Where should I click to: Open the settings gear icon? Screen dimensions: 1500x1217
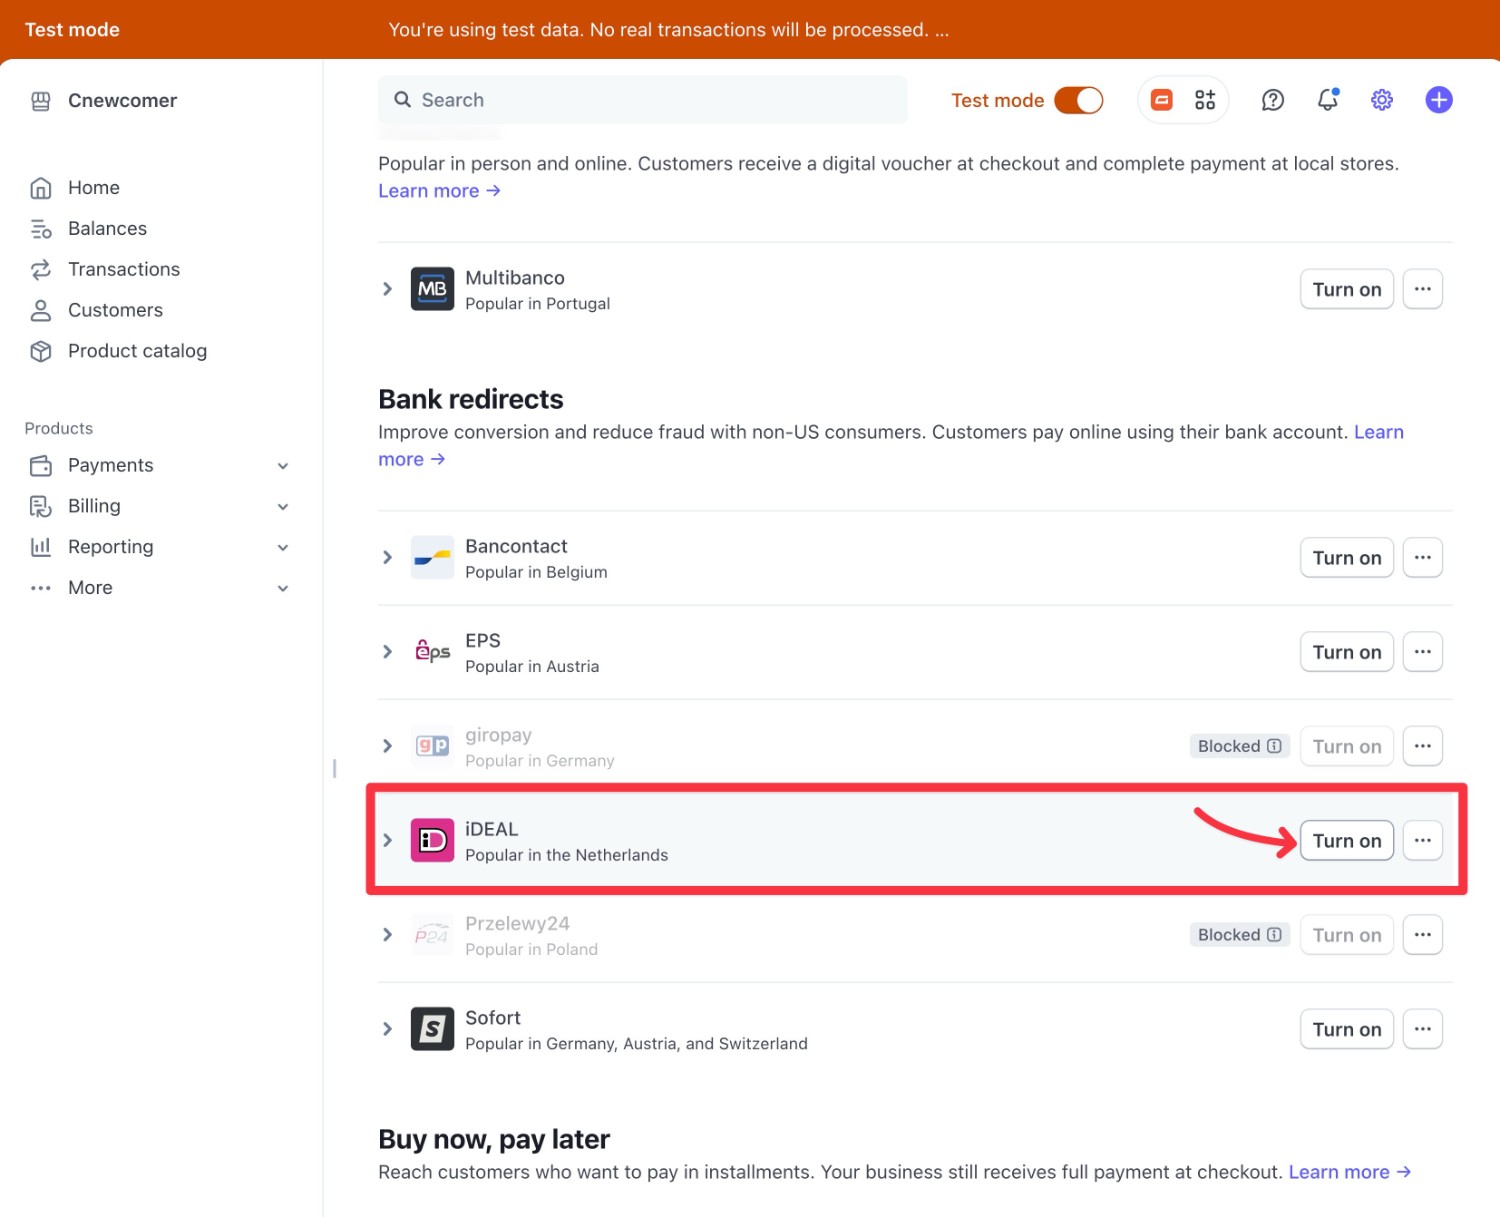pyautogui.click(x=1382, y=100)
